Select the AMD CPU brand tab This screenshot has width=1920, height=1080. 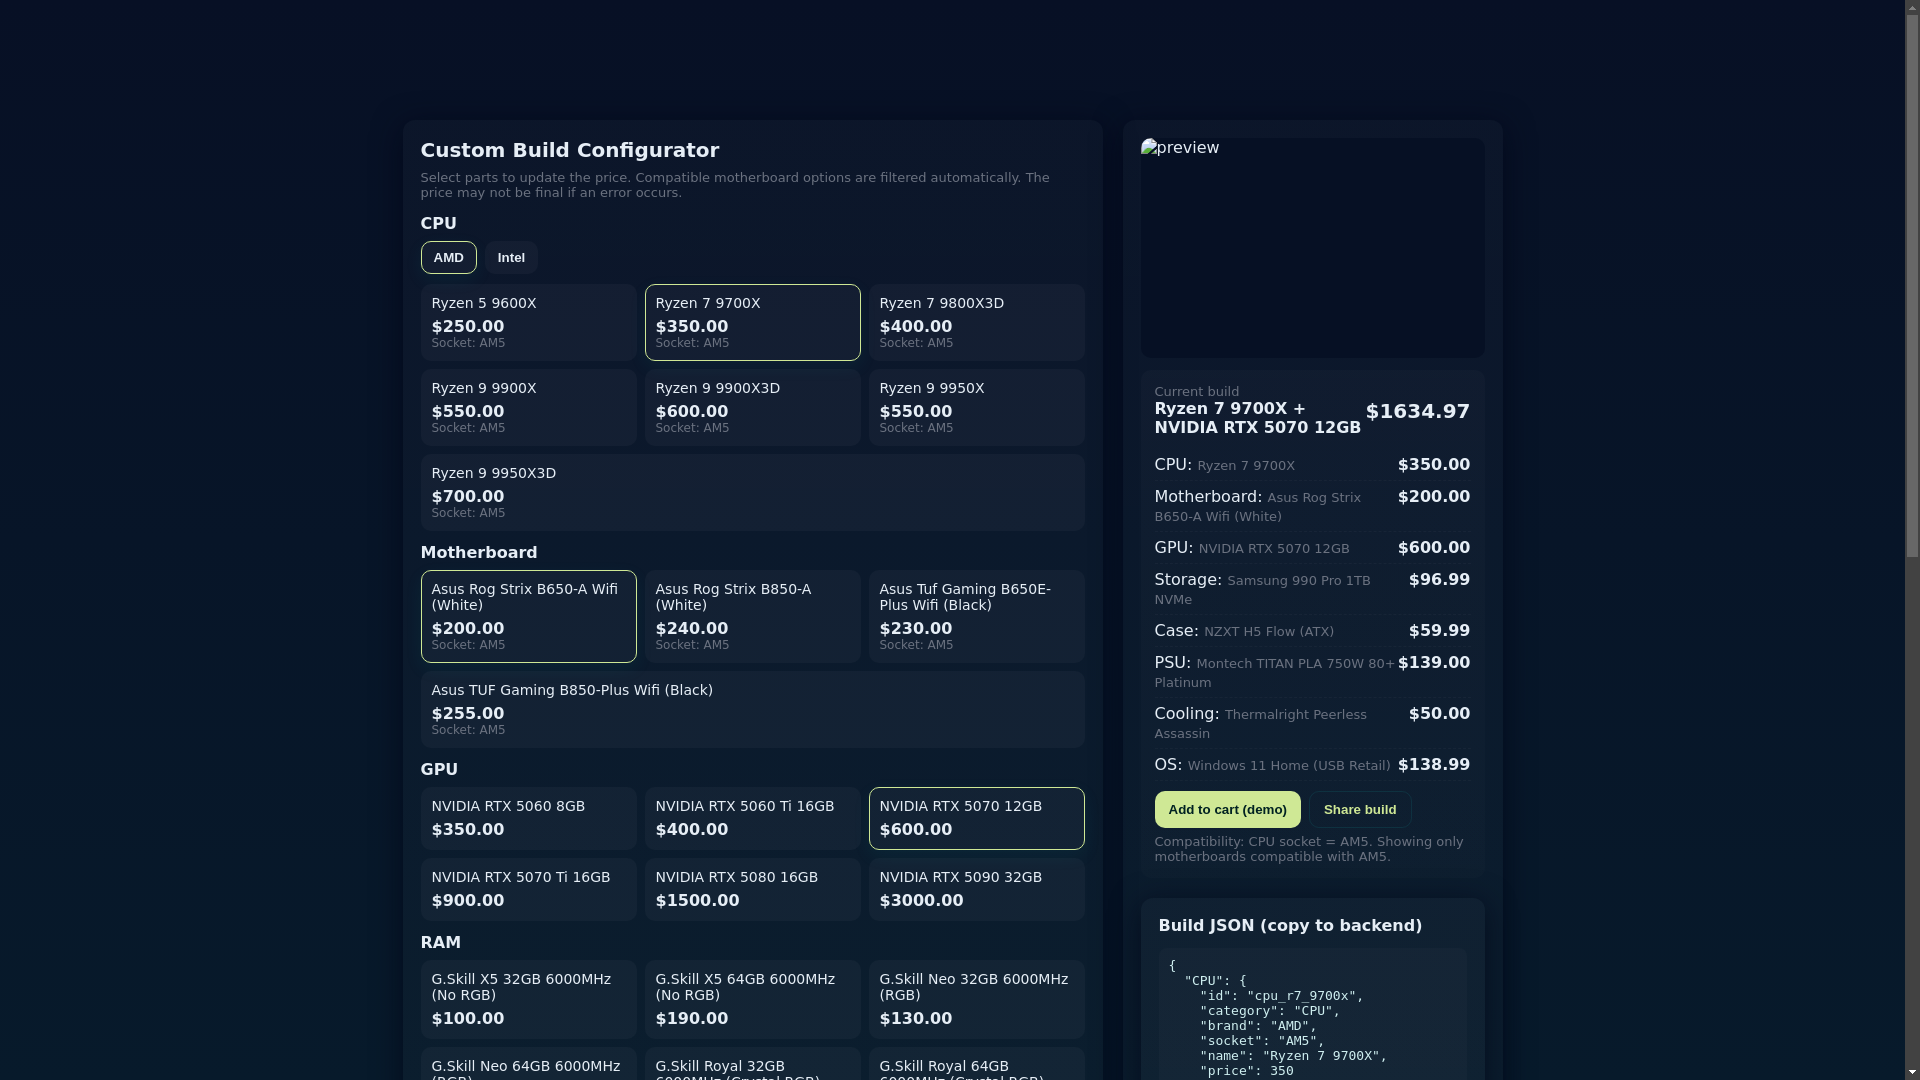(448, 258)
